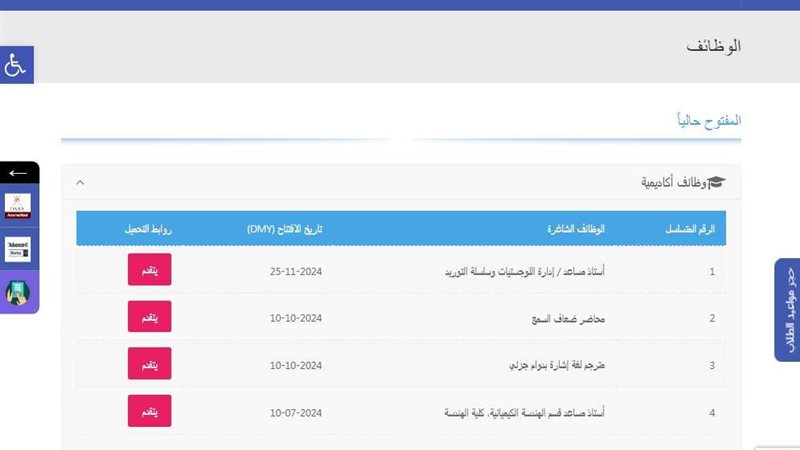800x450 pixels.
Task: Open the second accreditation badge in sidebar
Action: coord(18,249)
